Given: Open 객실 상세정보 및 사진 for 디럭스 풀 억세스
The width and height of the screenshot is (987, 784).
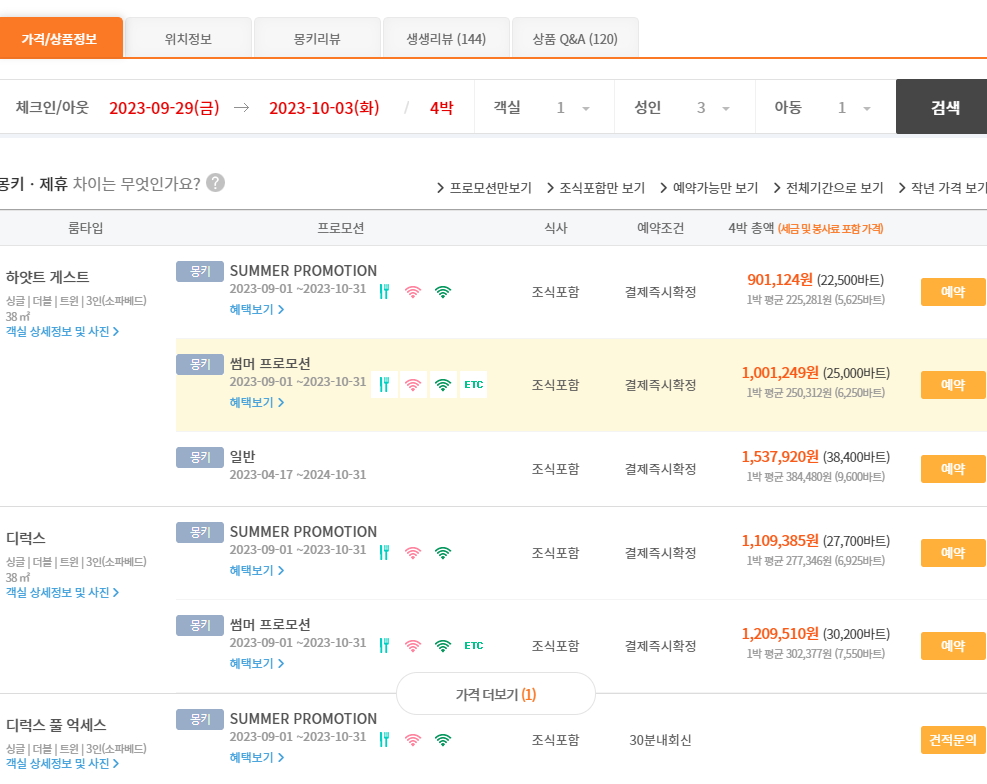Looking at the screenshot, I should (x=62, y=764).
